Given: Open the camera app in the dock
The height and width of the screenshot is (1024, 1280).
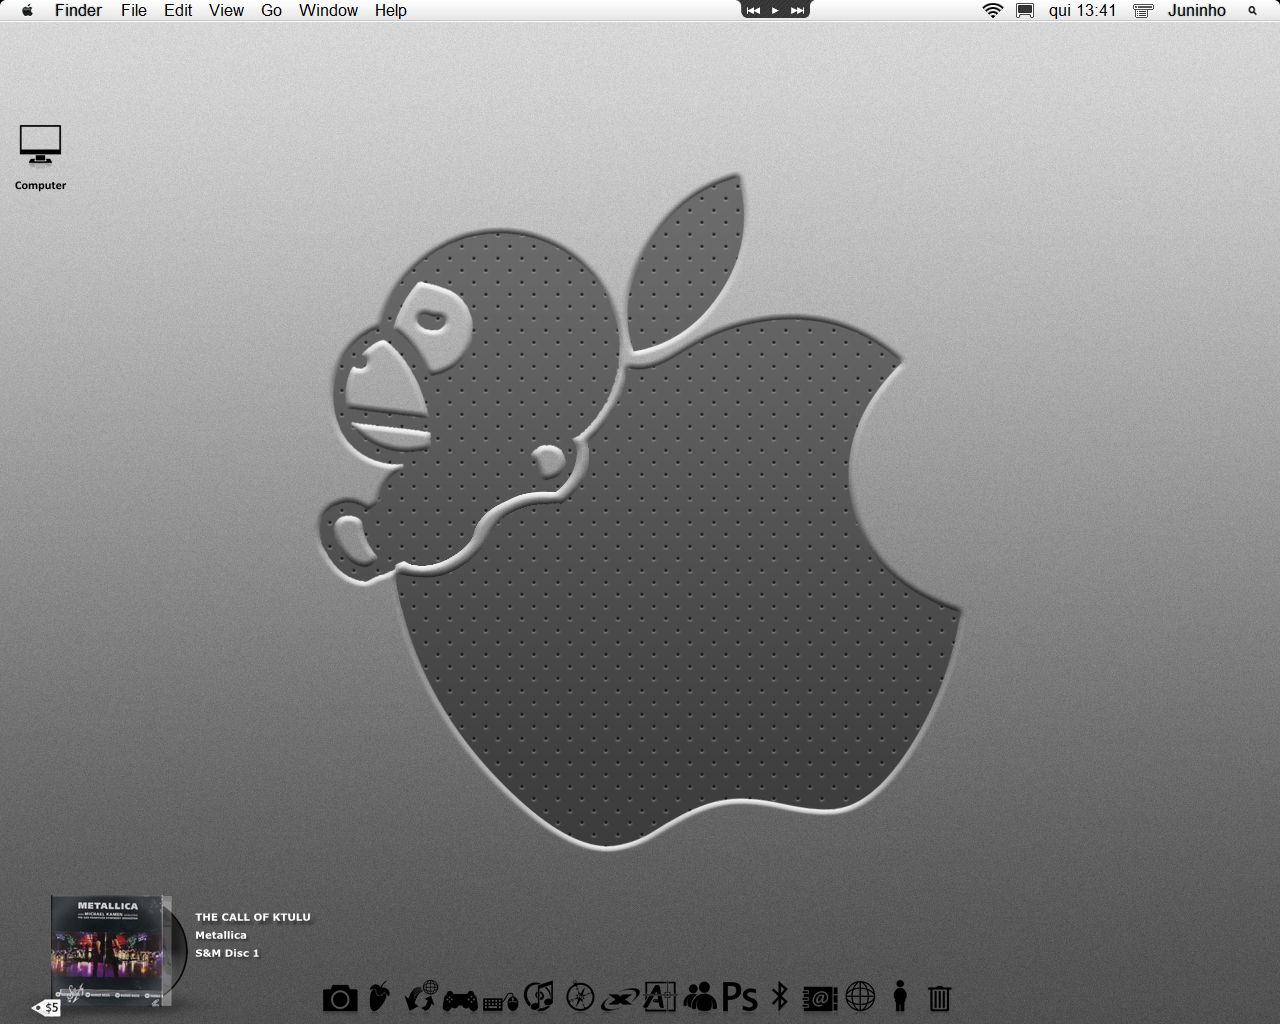Looking at the screenshot, I should pos(340,998).
